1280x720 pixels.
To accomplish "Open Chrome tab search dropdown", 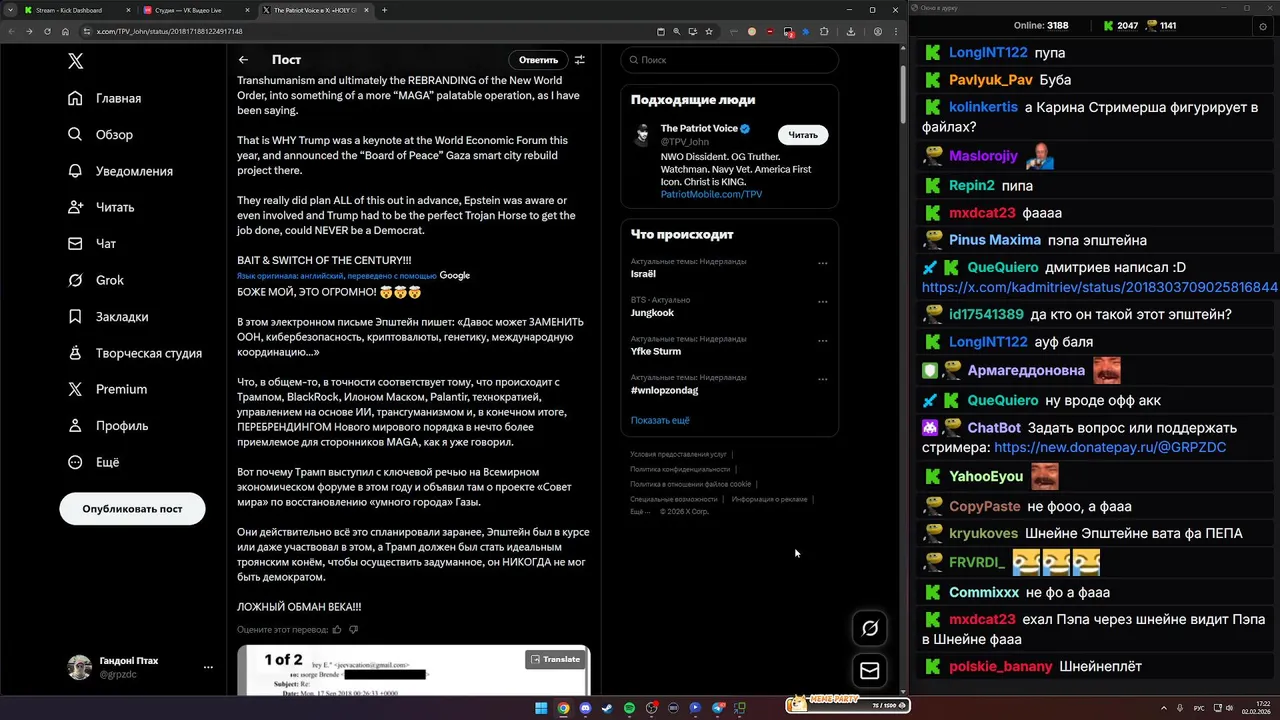I will click(x=11, y=10).
